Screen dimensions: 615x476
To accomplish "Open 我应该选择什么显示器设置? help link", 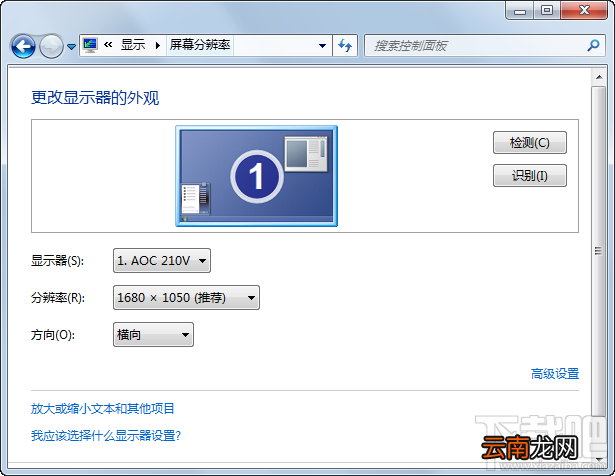I will pos(106,435).
